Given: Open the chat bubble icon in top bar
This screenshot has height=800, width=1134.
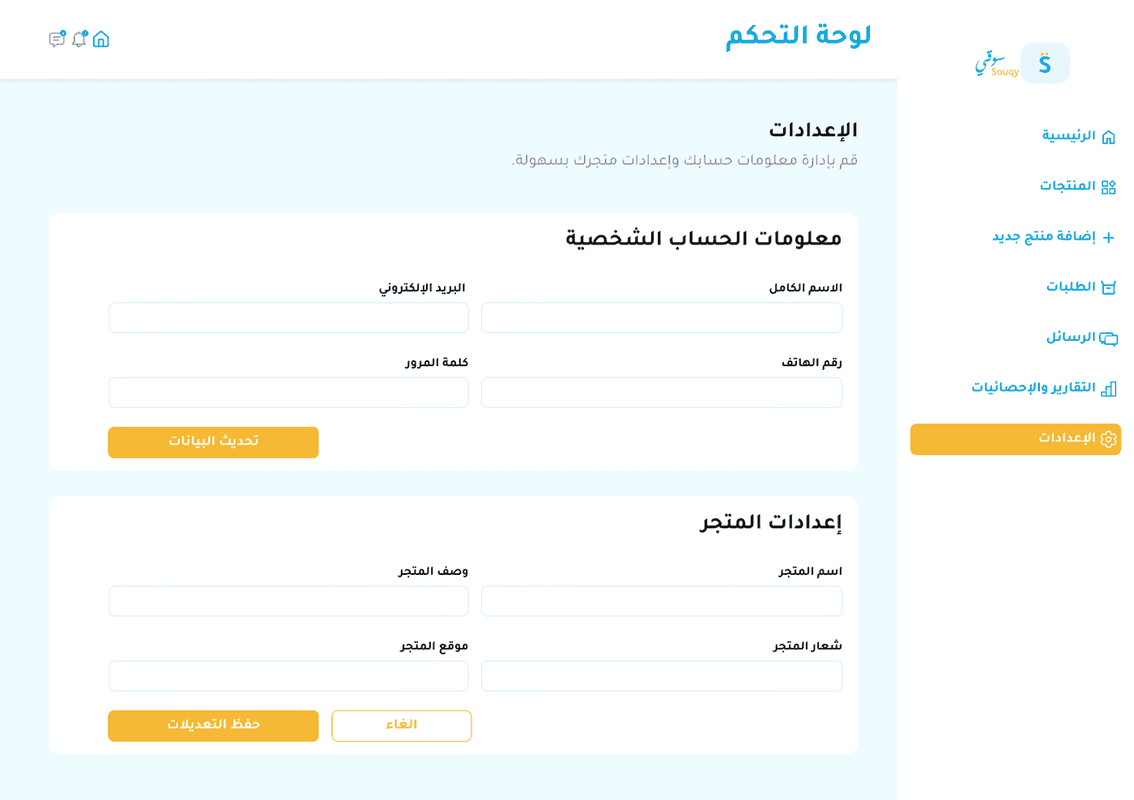Looking at the screenshot, I should click(56, 39).
